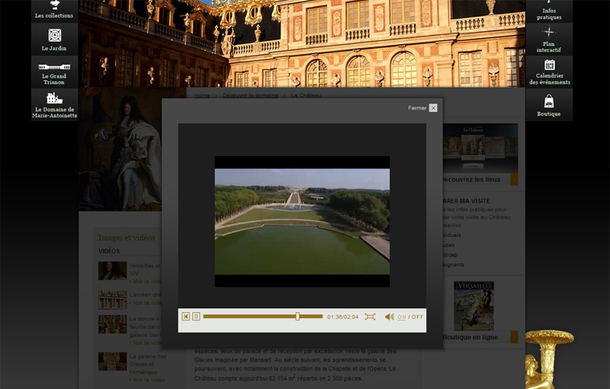Click the Le Château panorama preview
Viewport: 610px width, 389px height.
480,148
